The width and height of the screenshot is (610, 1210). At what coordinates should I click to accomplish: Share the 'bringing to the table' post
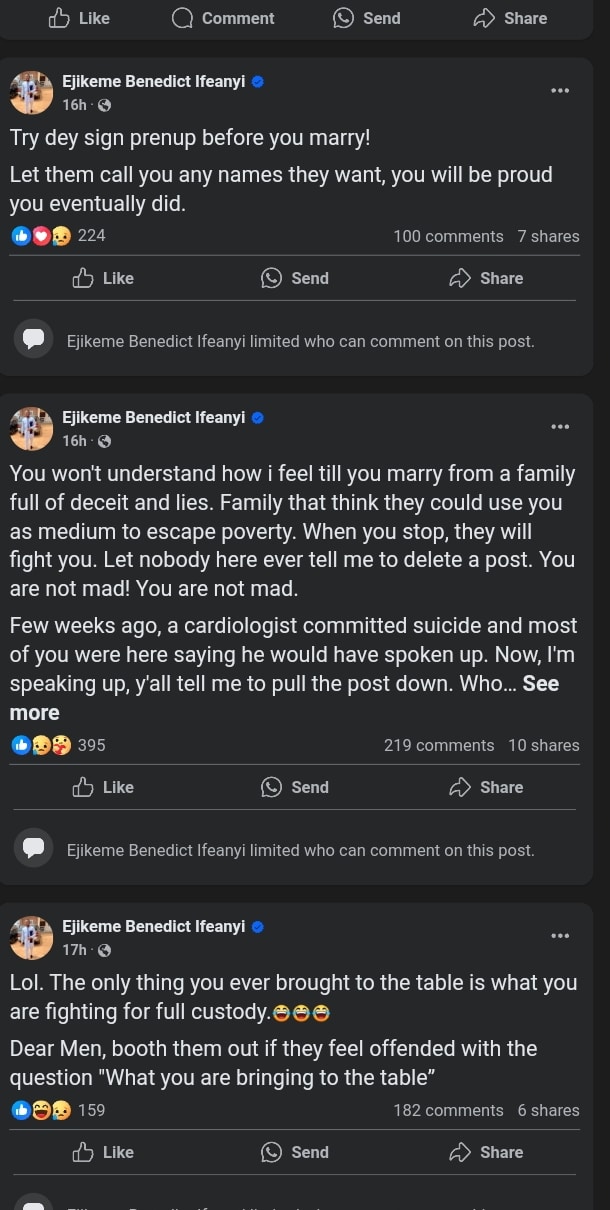486,1152
